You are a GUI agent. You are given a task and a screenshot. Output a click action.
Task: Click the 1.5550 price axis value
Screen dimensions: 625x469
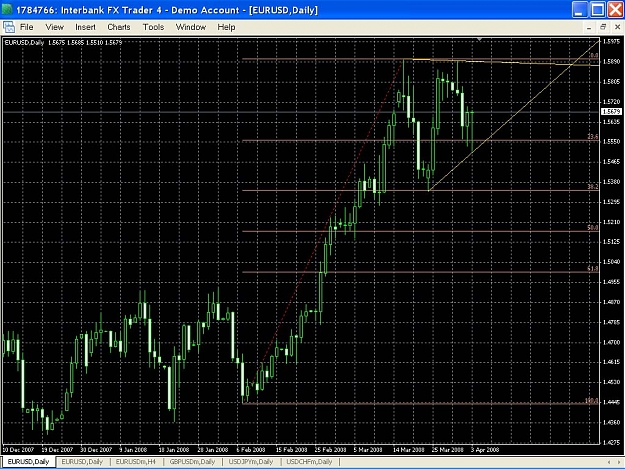[612, 141]
